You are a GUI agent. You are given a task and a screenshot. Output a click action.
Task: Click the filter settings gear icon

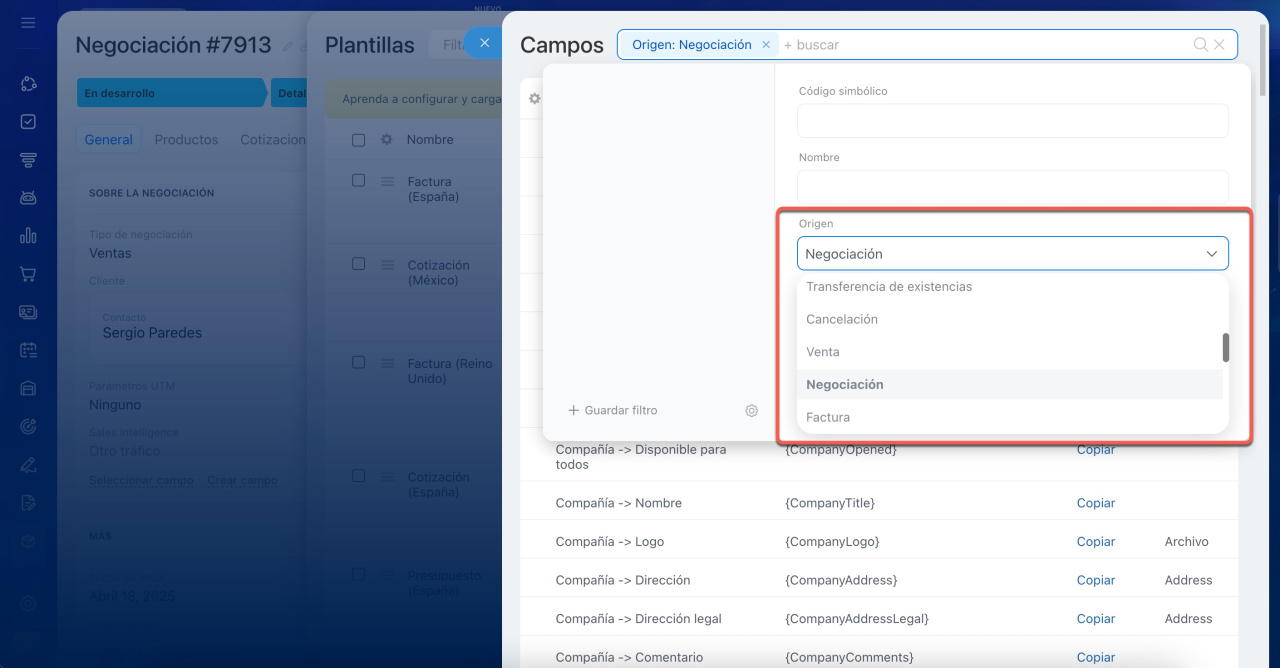751,411
